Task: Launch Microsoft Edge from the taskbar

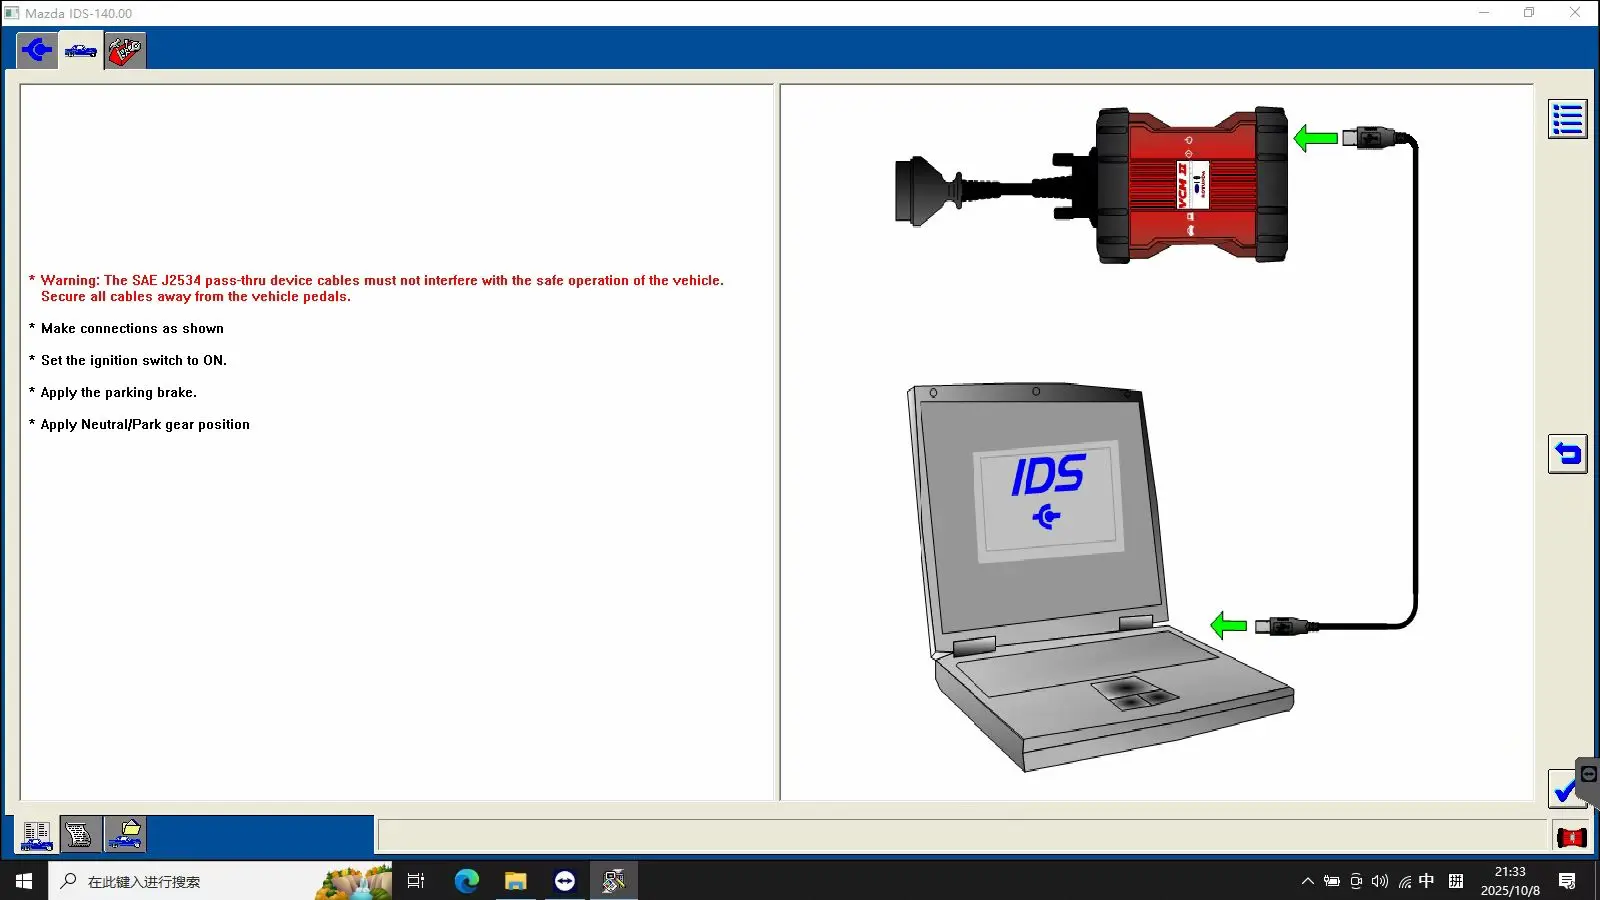Action: (467, 881)
